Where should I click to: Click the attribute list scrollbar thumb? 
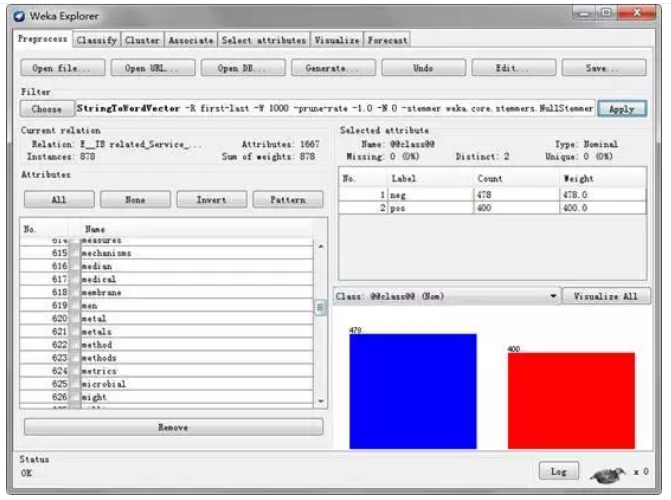point(321,308)
